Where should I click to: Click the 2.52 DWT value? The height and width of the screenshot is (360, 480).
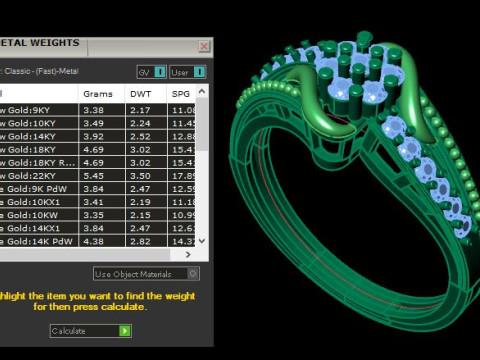[x=140, y=137]
